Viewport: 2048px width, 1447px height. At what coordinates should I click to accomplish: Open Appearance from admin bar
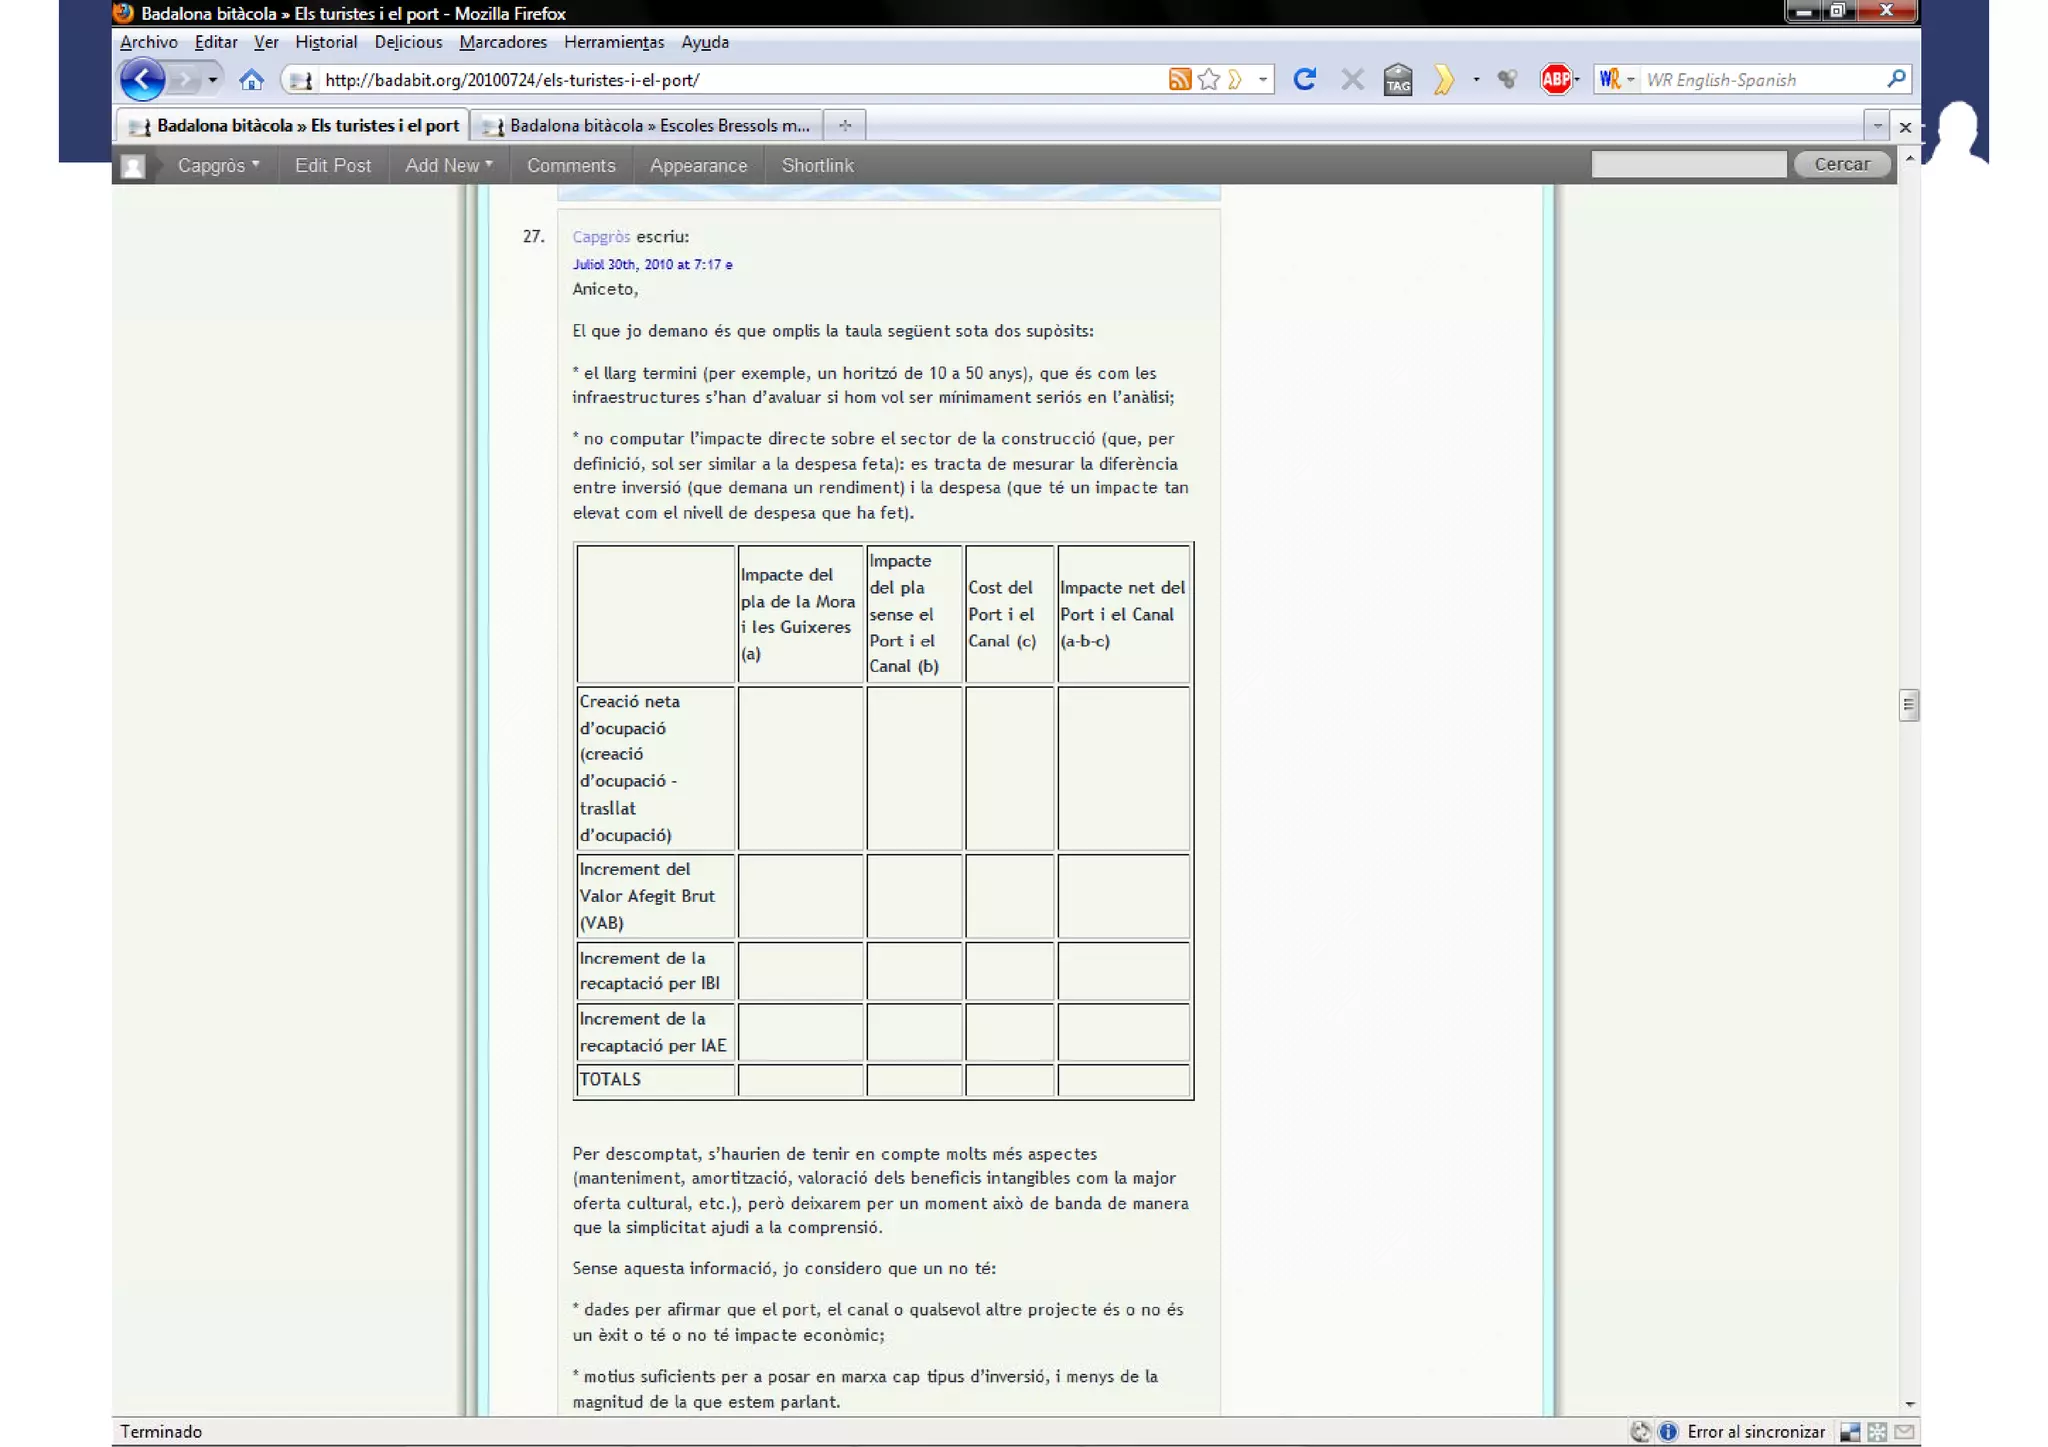click(x=698, y=166)
